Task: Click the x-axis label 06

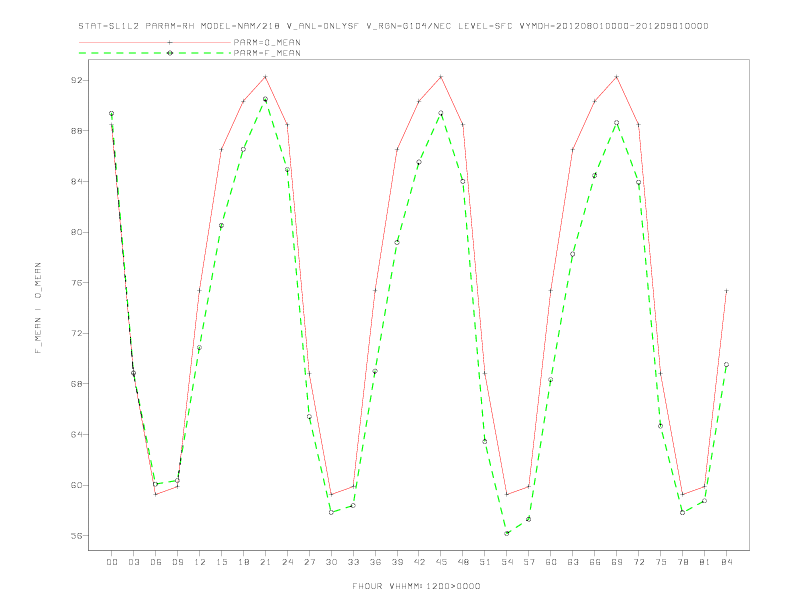Action: (156, 562)
